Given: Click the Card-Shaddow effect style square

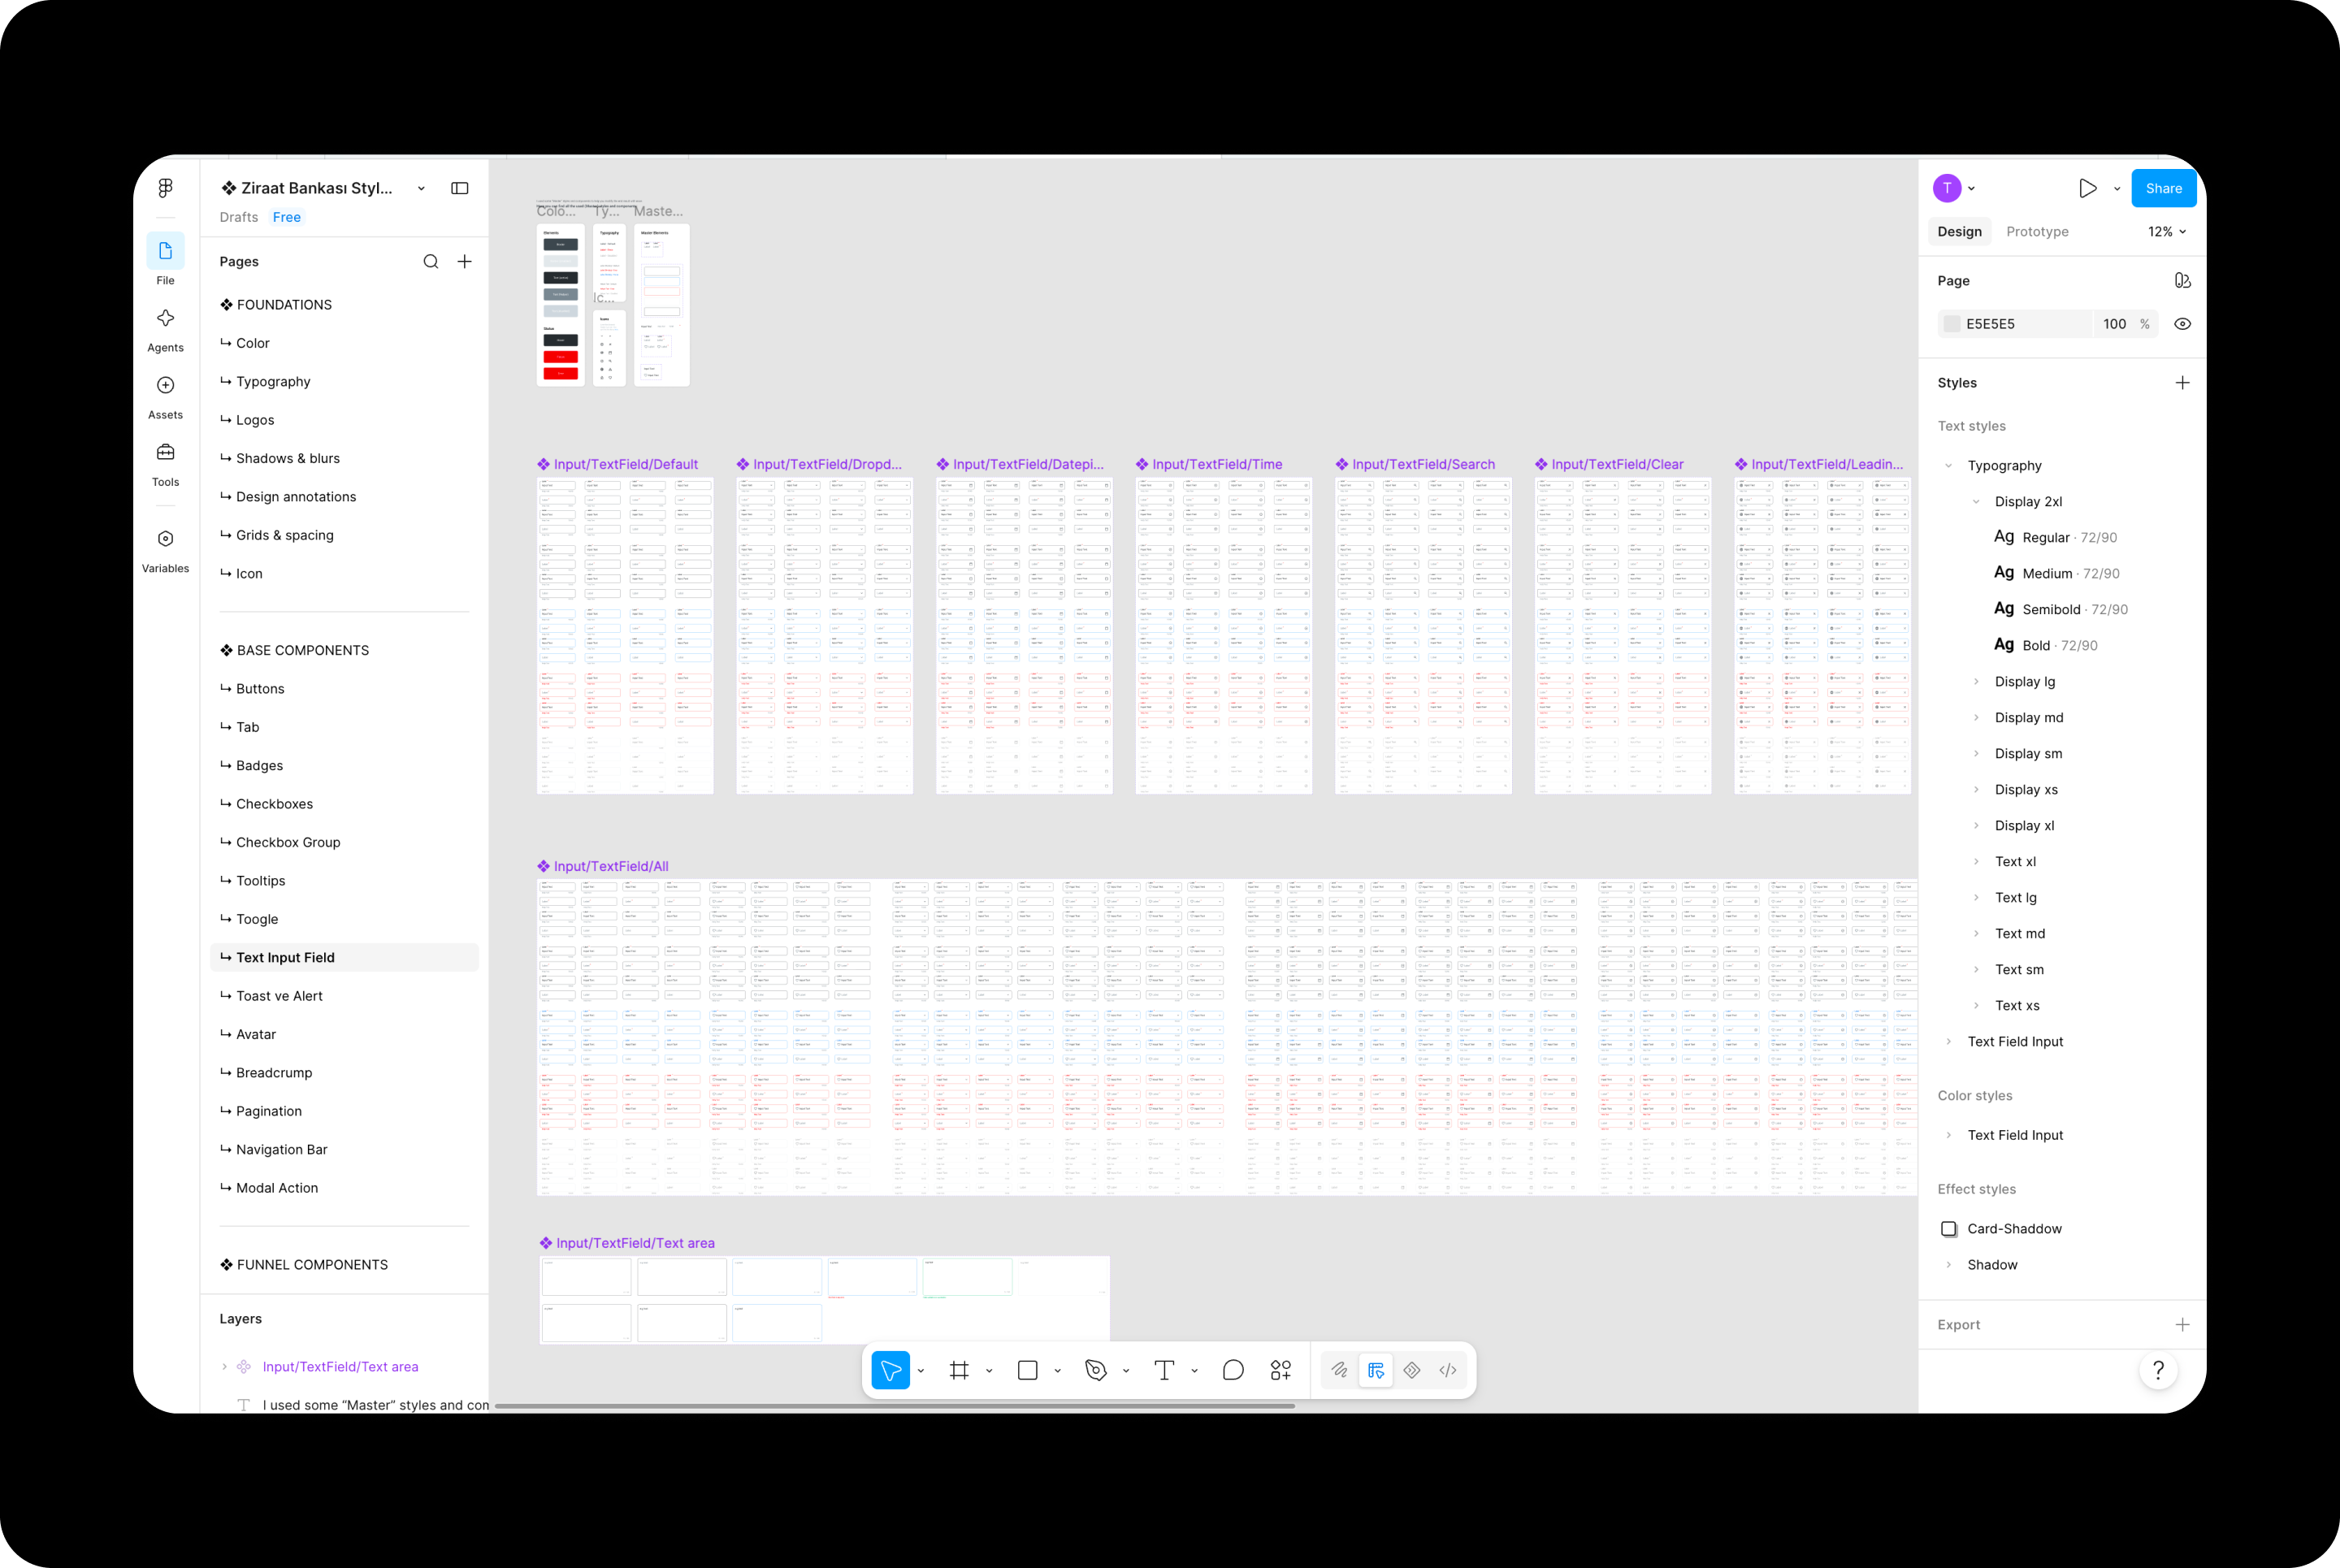Looking at the screenshot, I should tap(1949, 1229).
